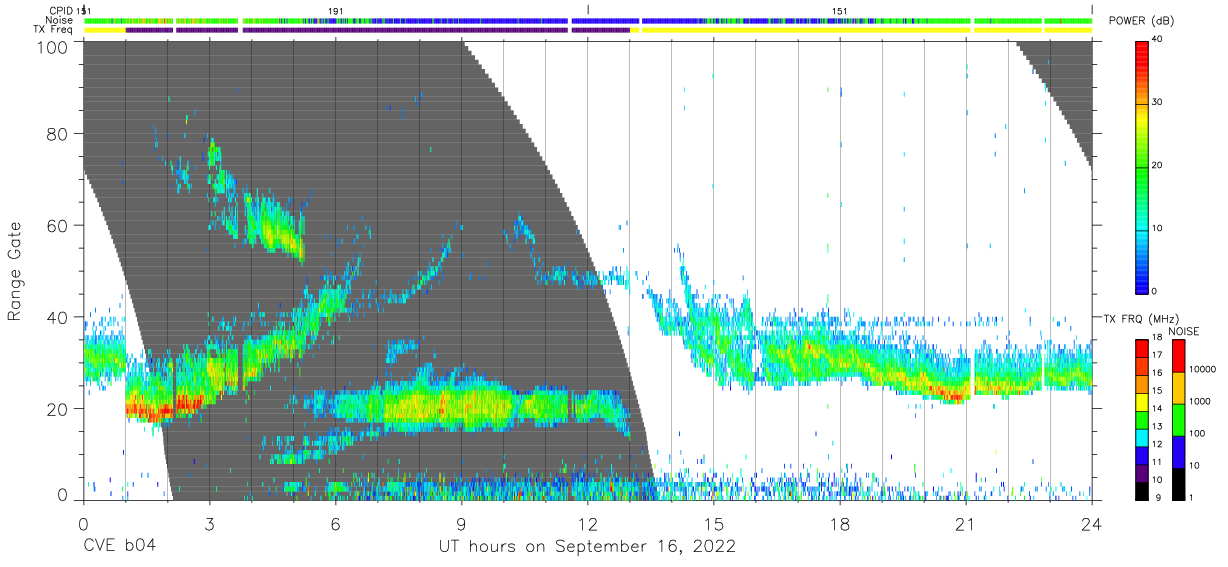Click "UT hours on September 16, 2022" label
This screenshot has height=567, width=1228.
coord(587,547)
